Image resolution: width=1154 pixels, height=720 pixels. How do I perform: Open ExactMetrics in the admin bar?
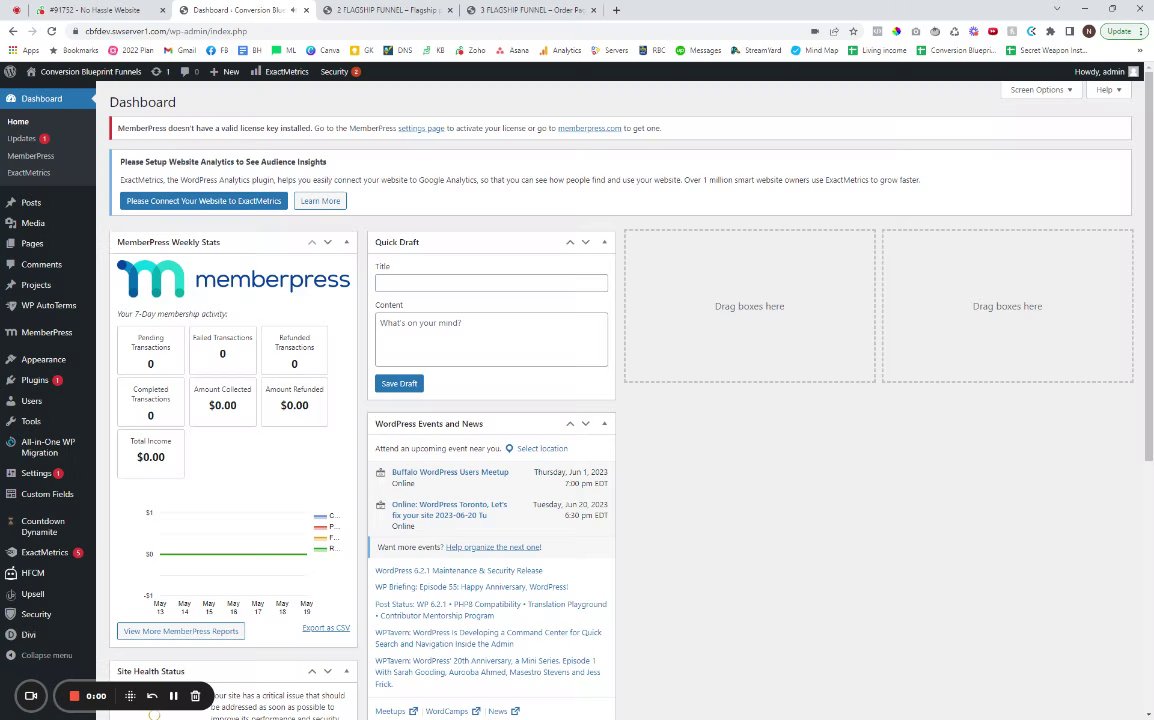click(280, 71)
